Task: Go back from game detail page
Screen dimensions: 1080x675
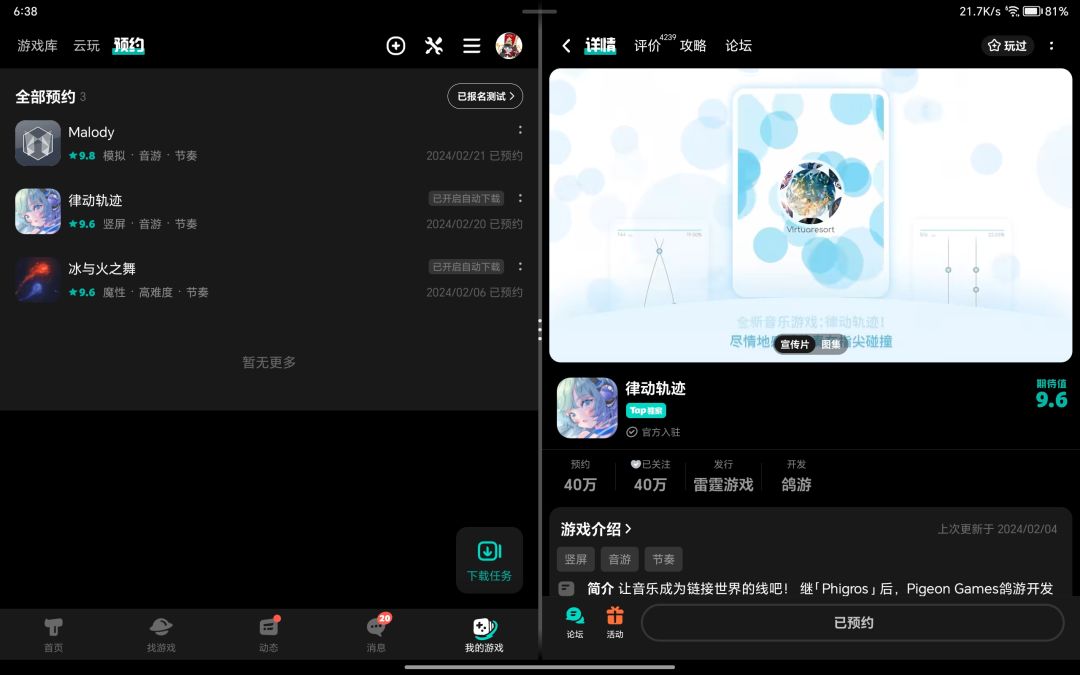Action: (x=566, y=46)
